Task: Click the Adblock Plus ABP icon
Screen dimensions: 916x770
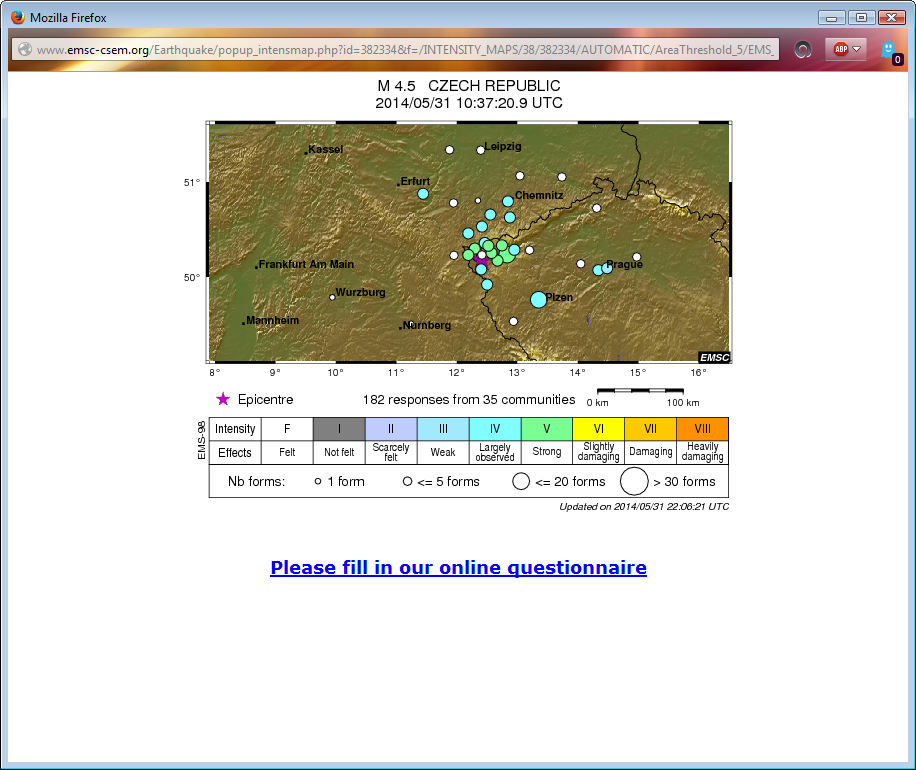Action: coord(841,49)
